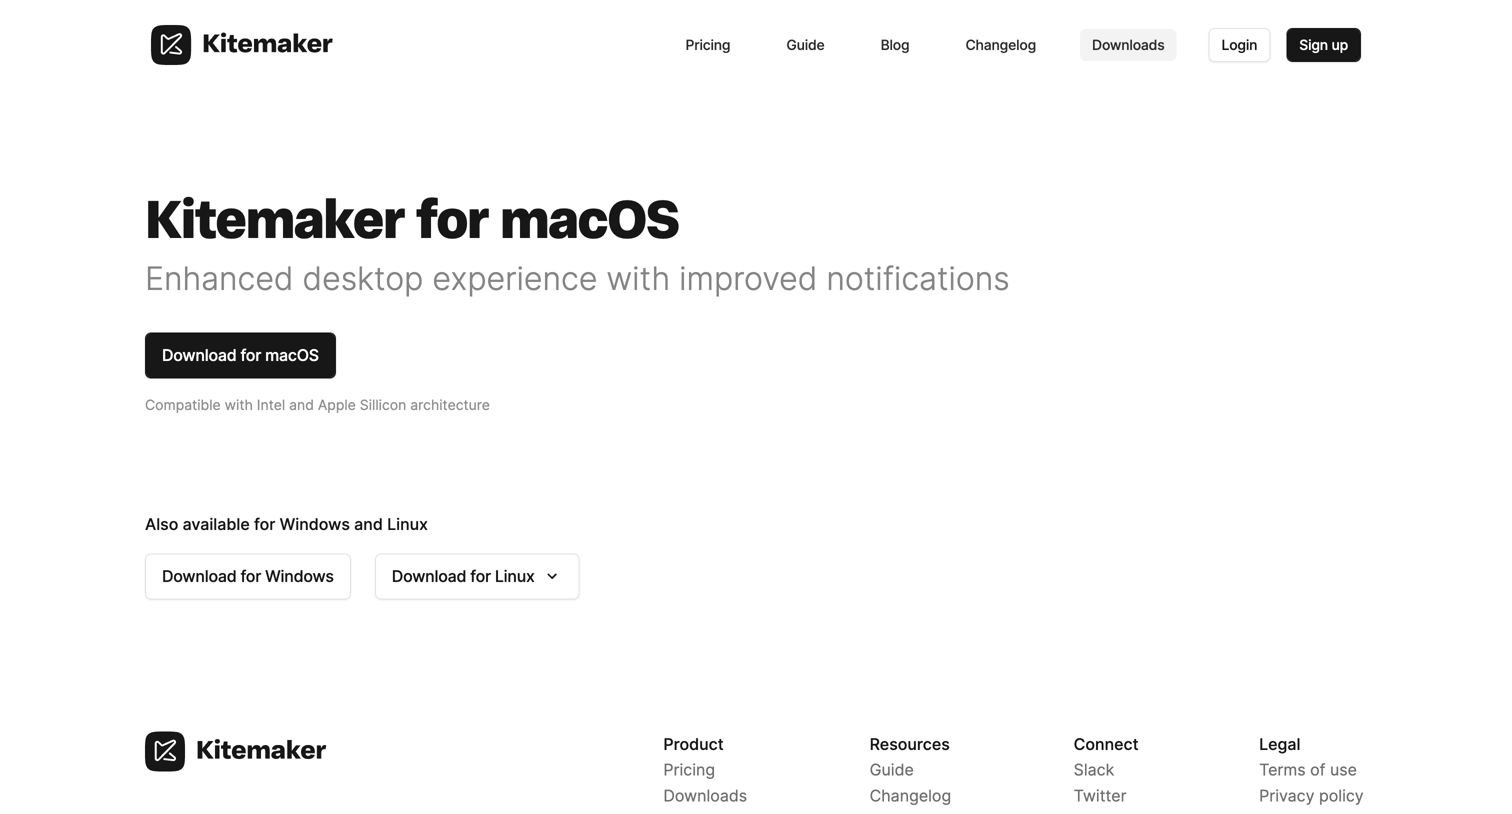The height and width of the screenshot is (814, 1512).
Task: Open Changelog link in footer Resources column
Action: click(x=910, y=796)
